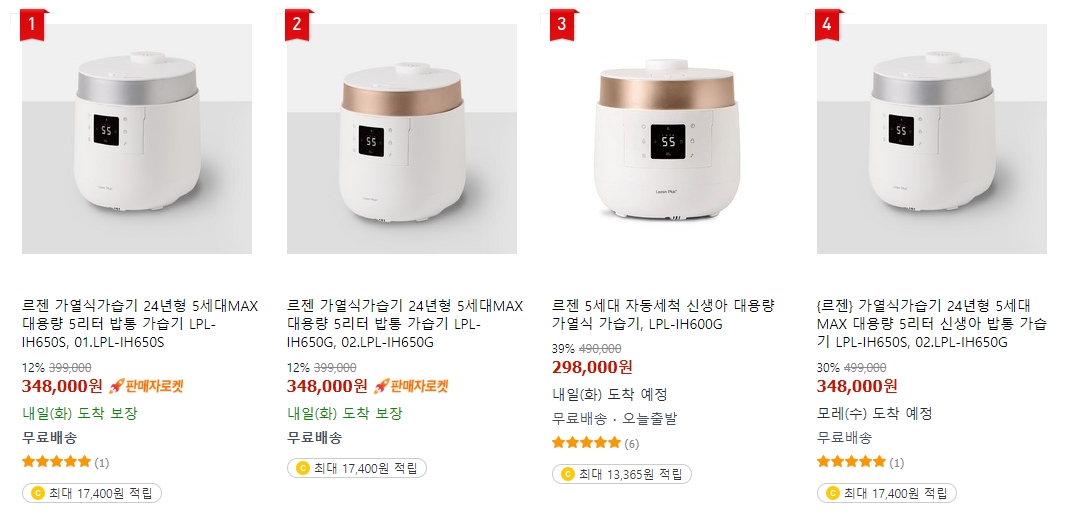Click 판매자로켓 badge on first product
The height and width of the screenshot is (523, 1067).
pos(146,387)
